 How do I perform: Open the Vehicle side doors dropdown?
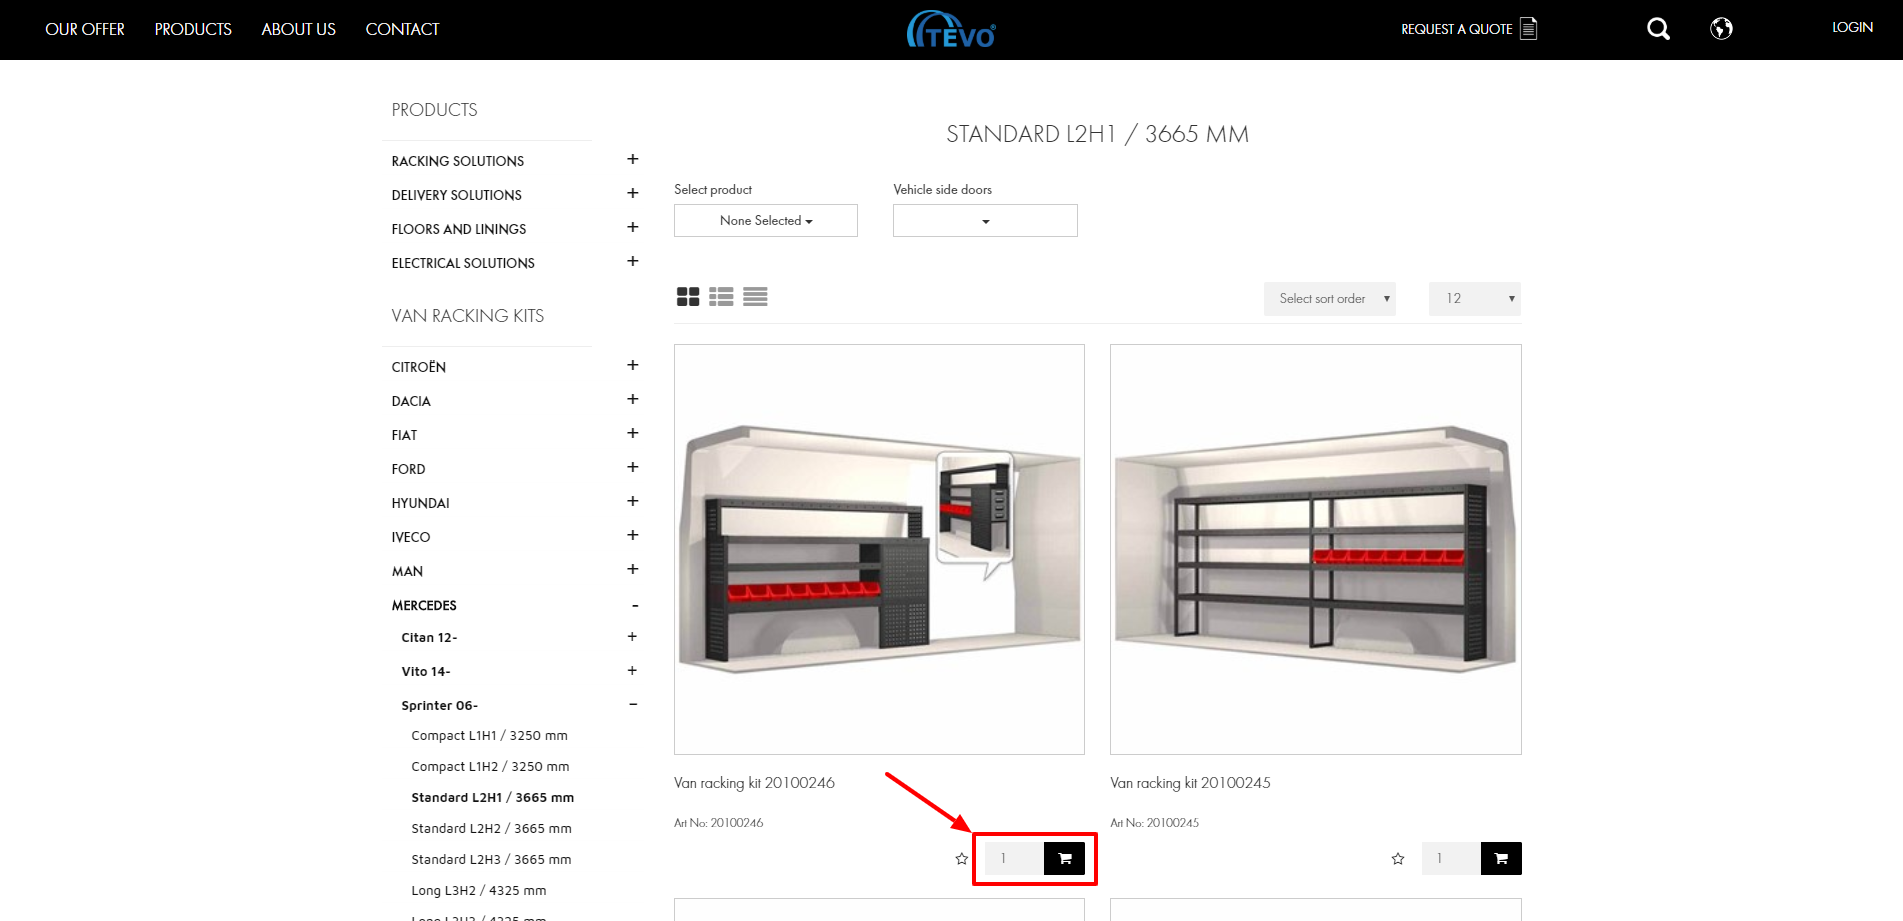pyautogui.click(x=984, y=221)
